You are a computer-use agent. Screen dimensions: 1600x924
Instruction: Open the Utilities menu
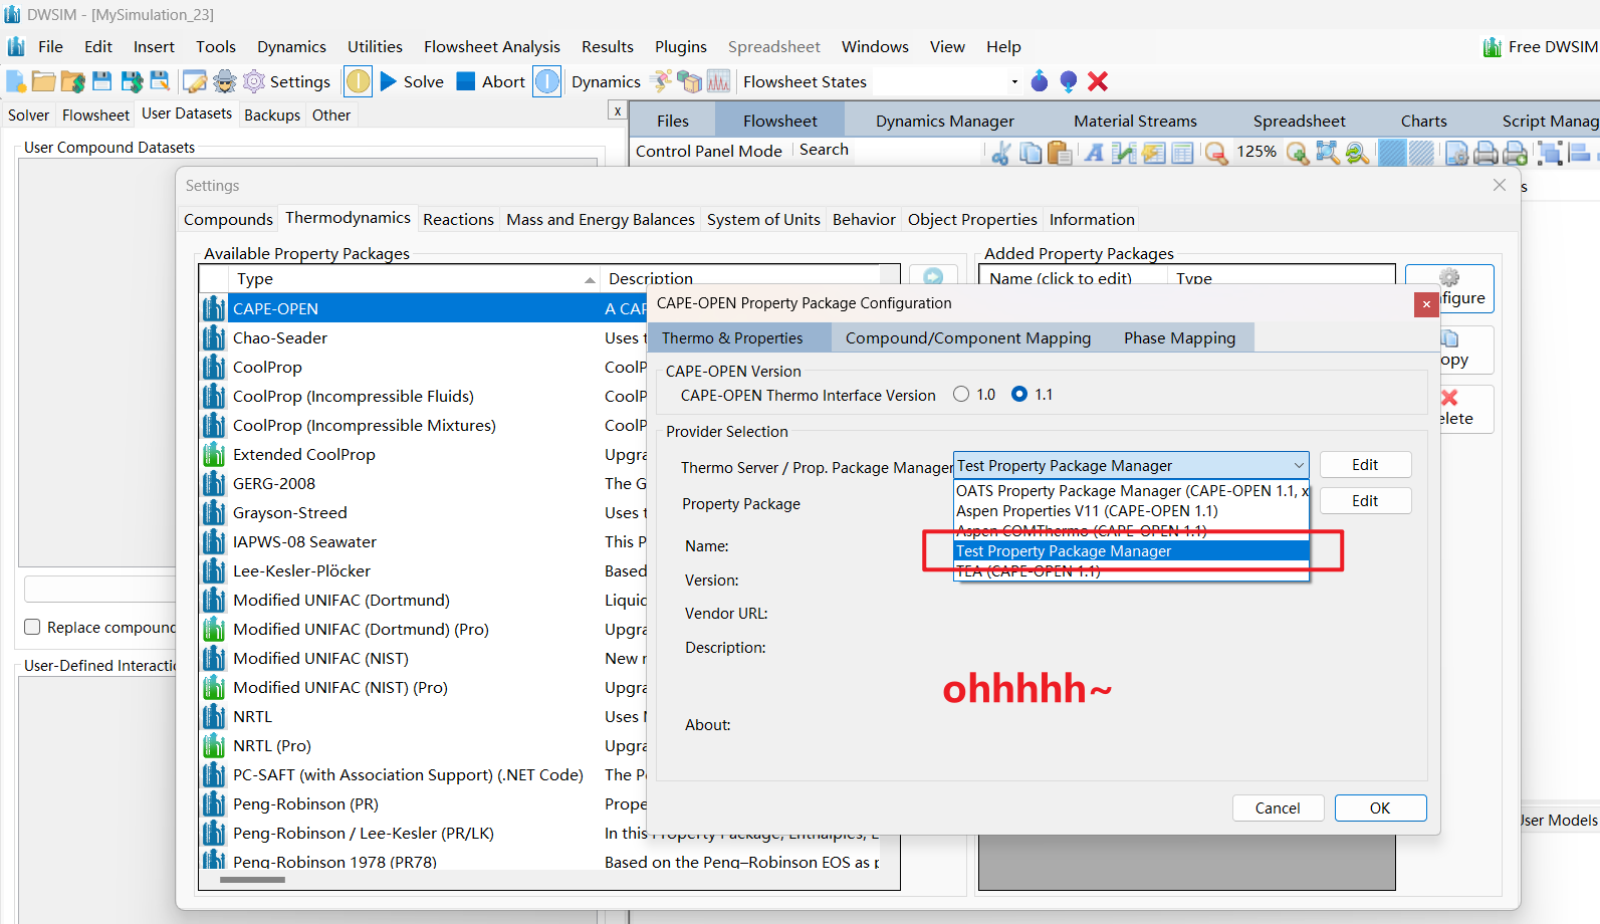point(375,47)
